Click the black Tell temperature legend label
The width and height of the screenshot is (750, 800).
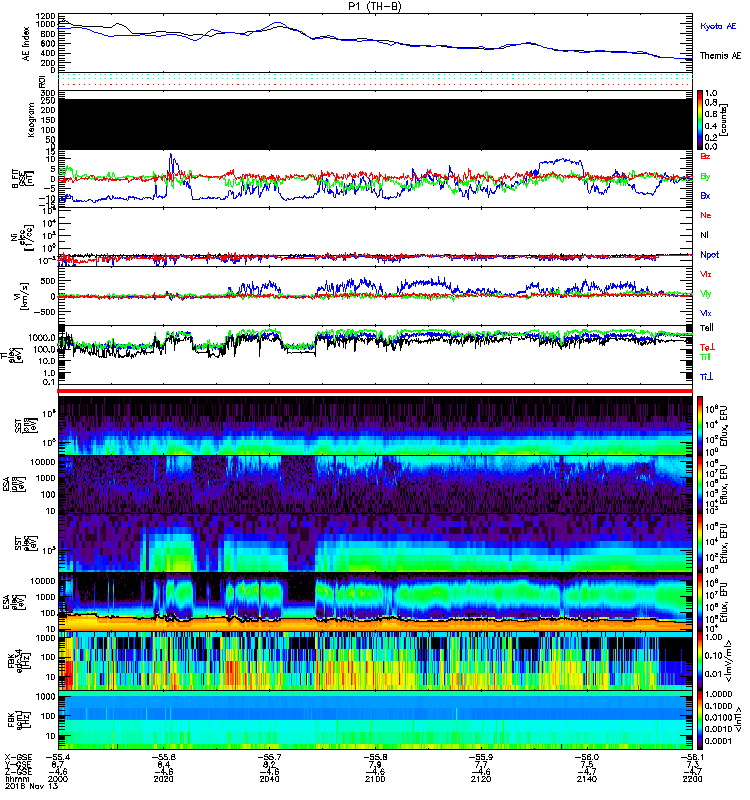click(707, 328)
